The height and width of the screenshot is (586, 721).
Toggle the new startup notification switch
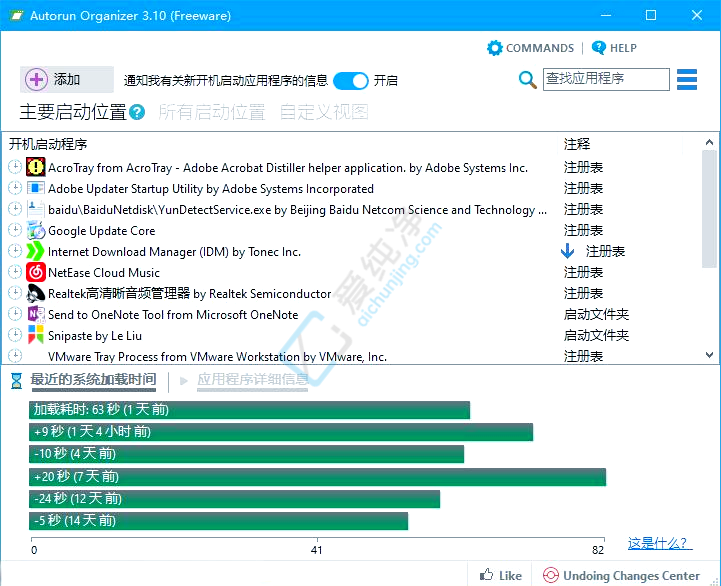point(351,80)
